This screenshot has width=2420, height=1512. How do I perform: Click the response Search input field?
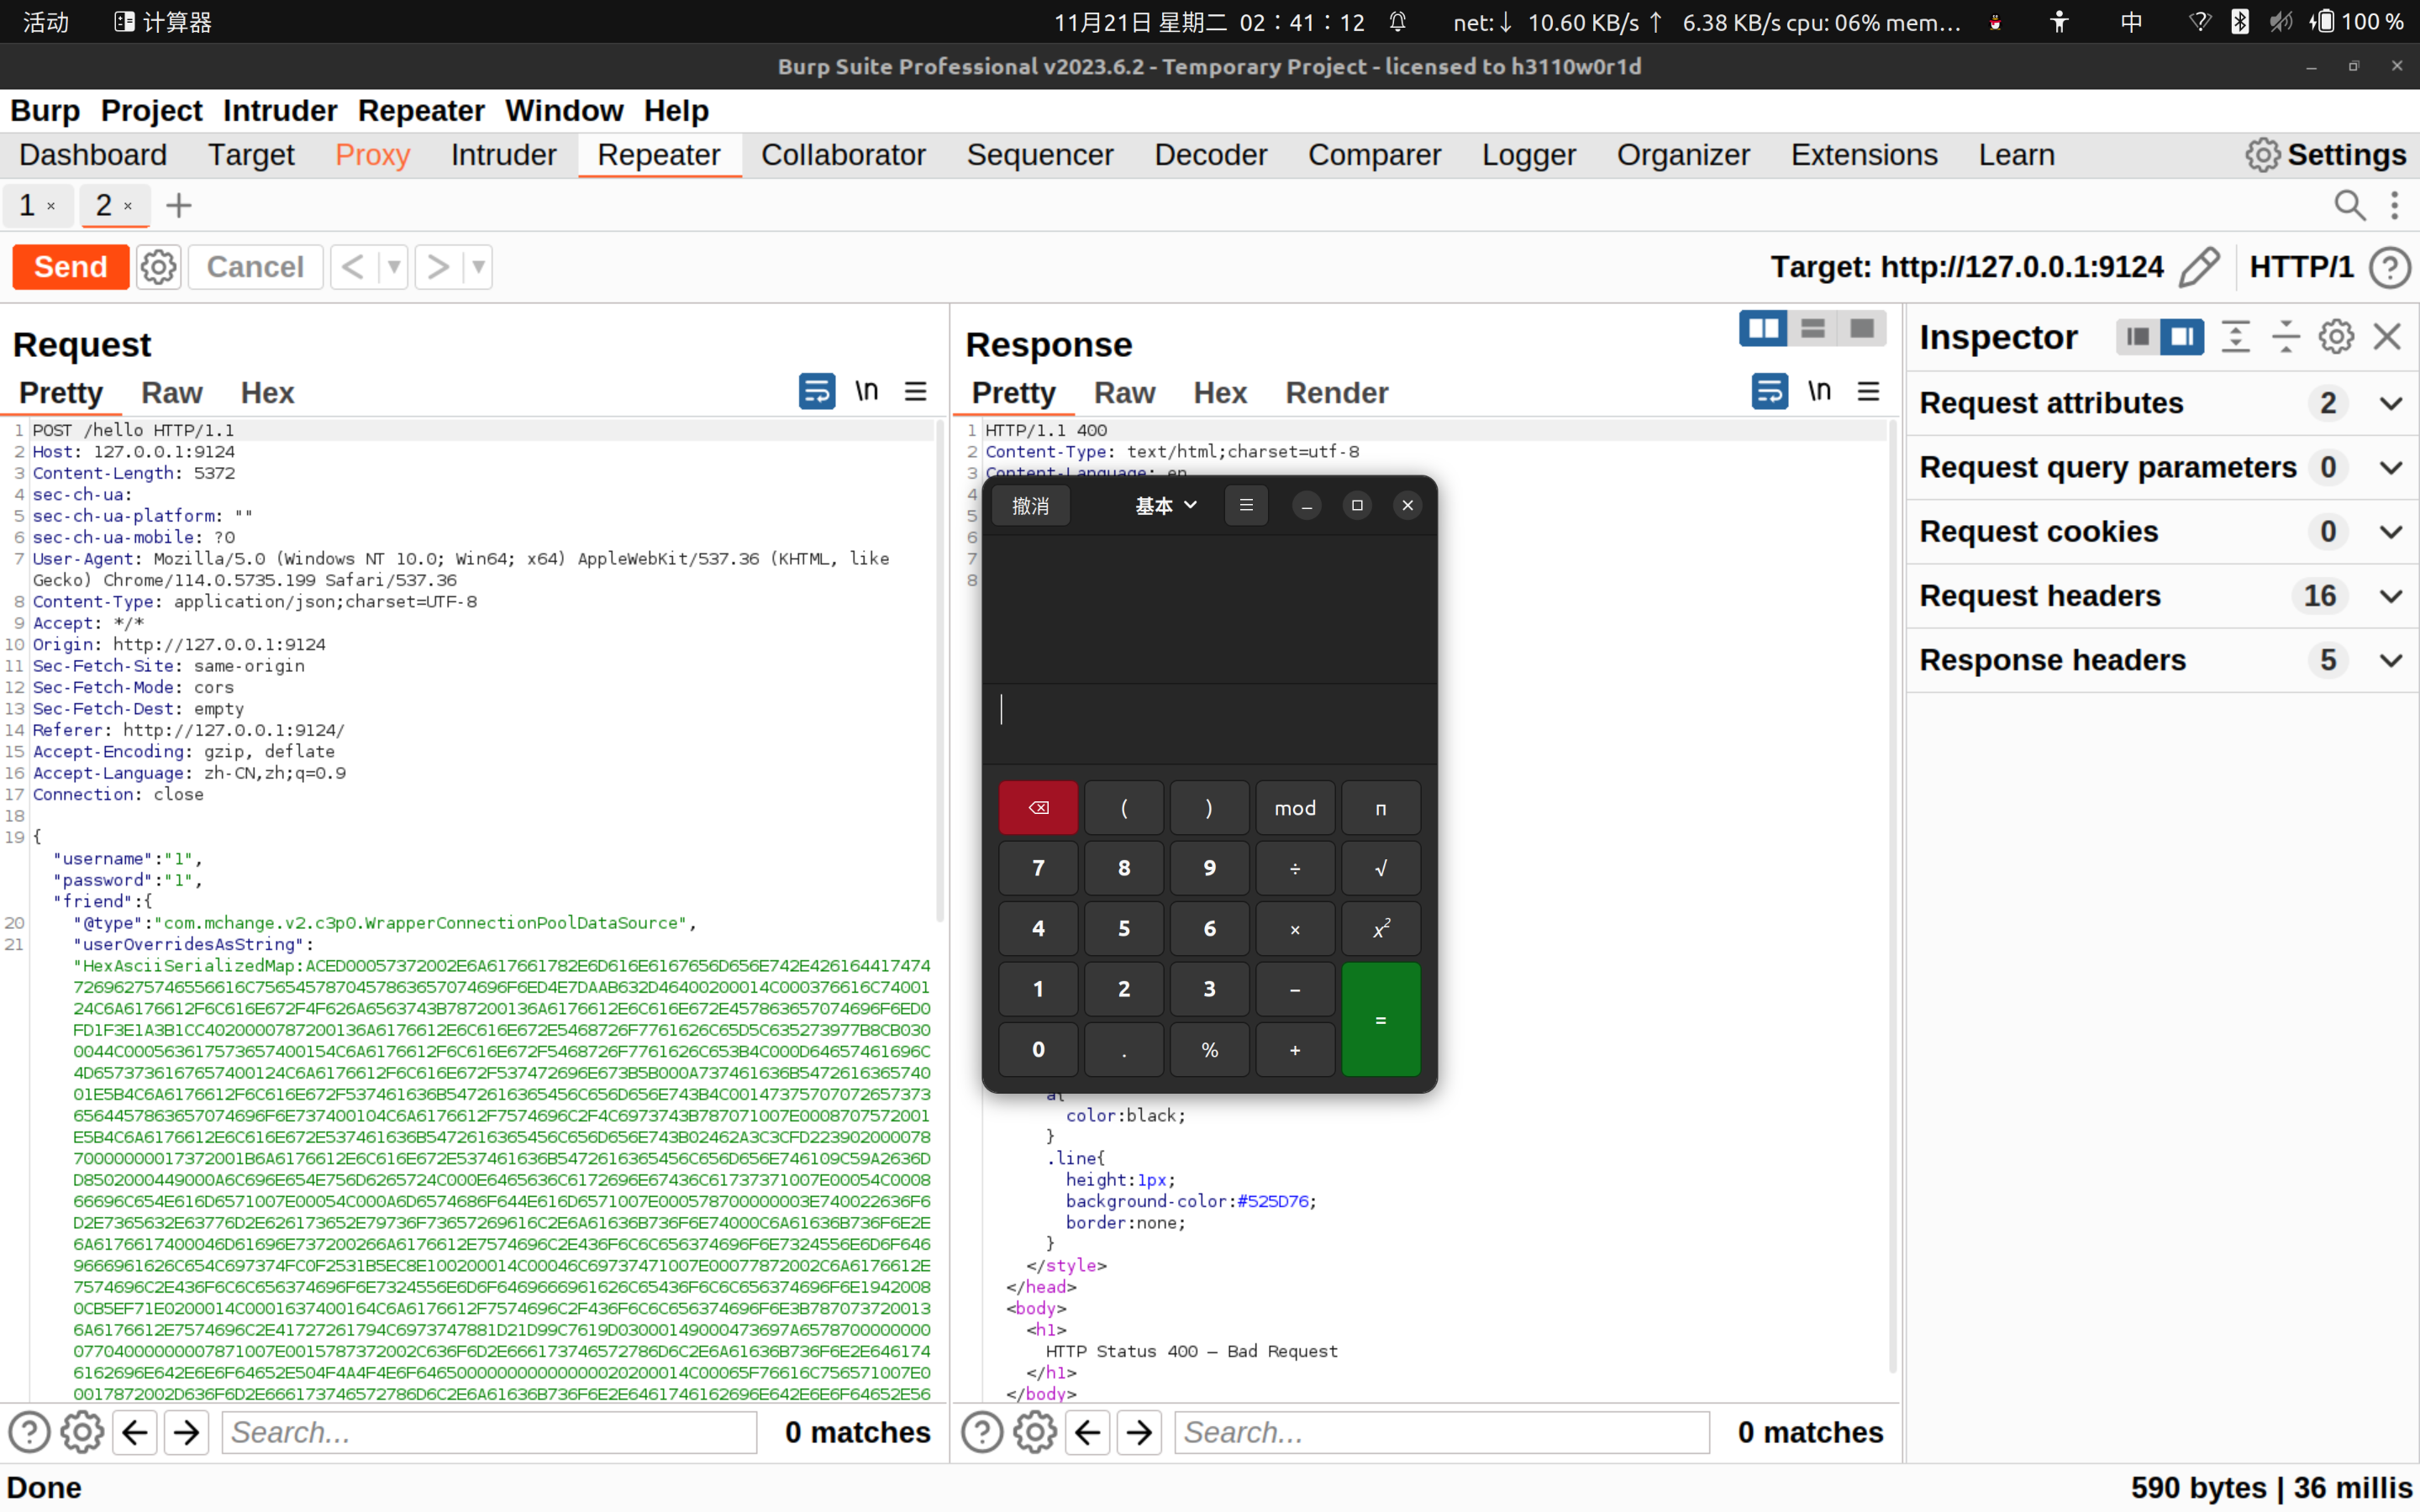(x=1441, y=1432)
